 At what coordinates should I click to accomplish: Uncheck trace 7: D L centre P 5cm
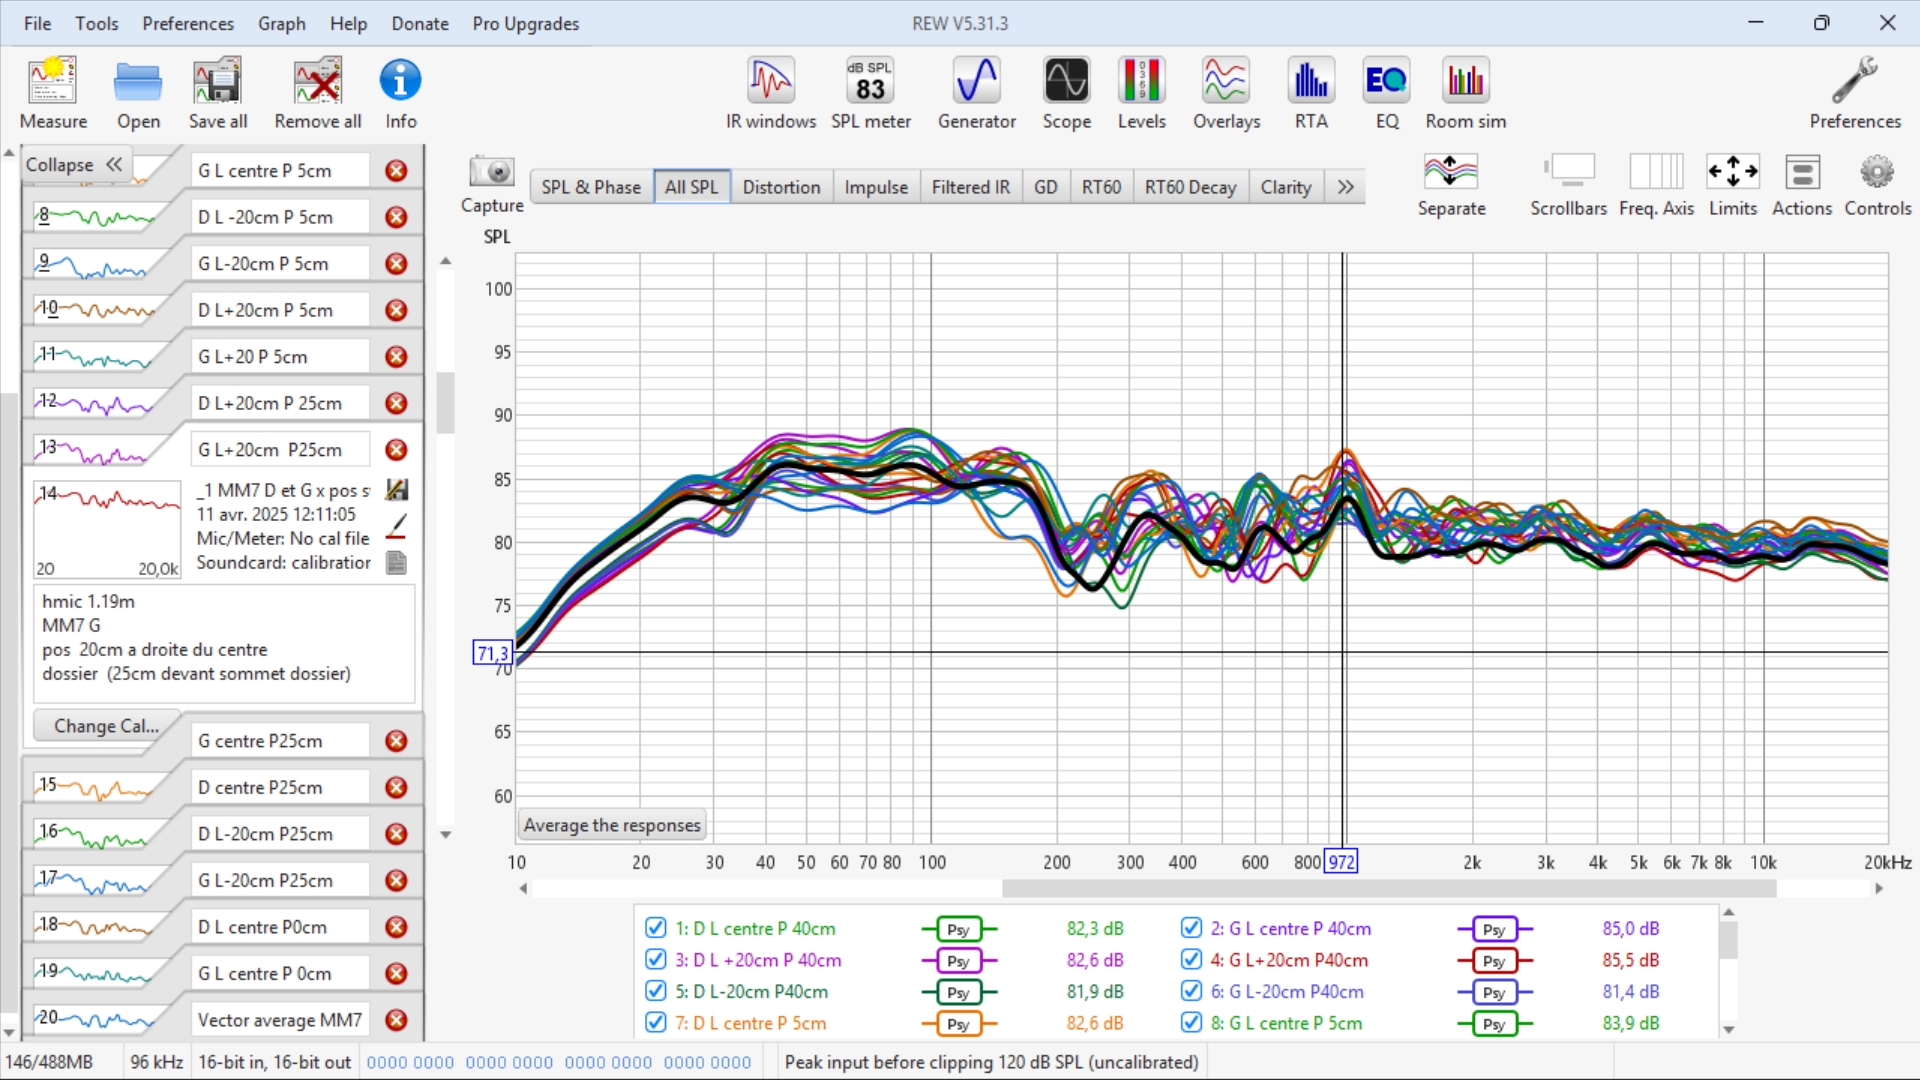[656, 1023]
